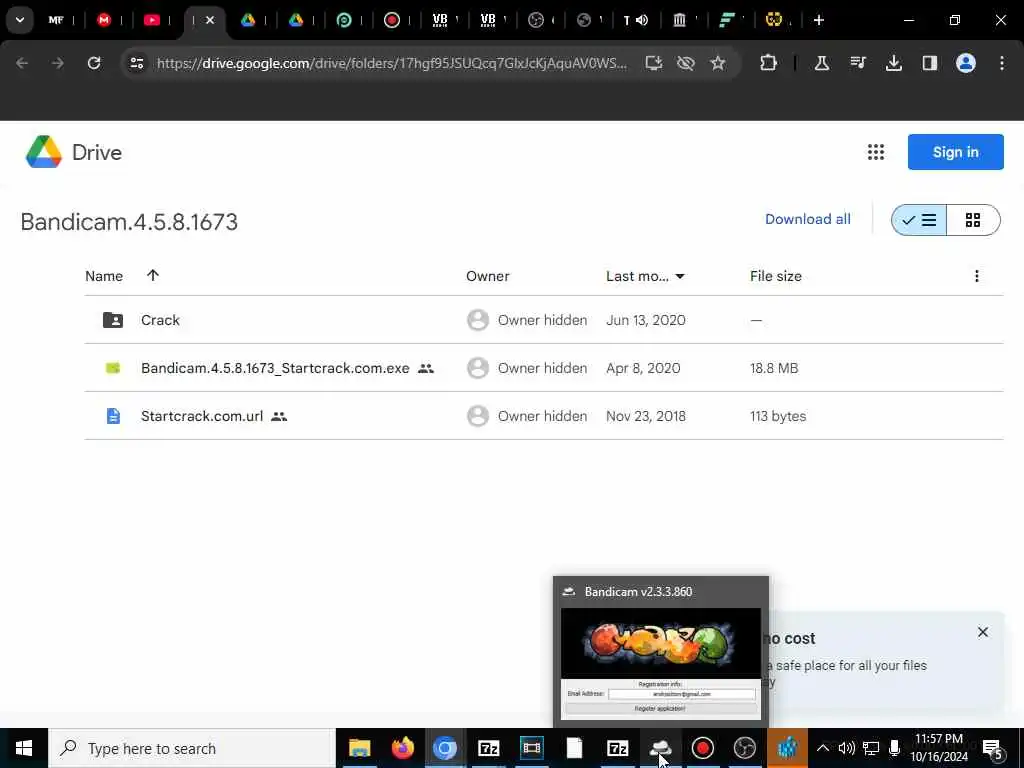Switch to the tab playing audio
Screen dimensions: 1024x768
[x=635, y=20]
